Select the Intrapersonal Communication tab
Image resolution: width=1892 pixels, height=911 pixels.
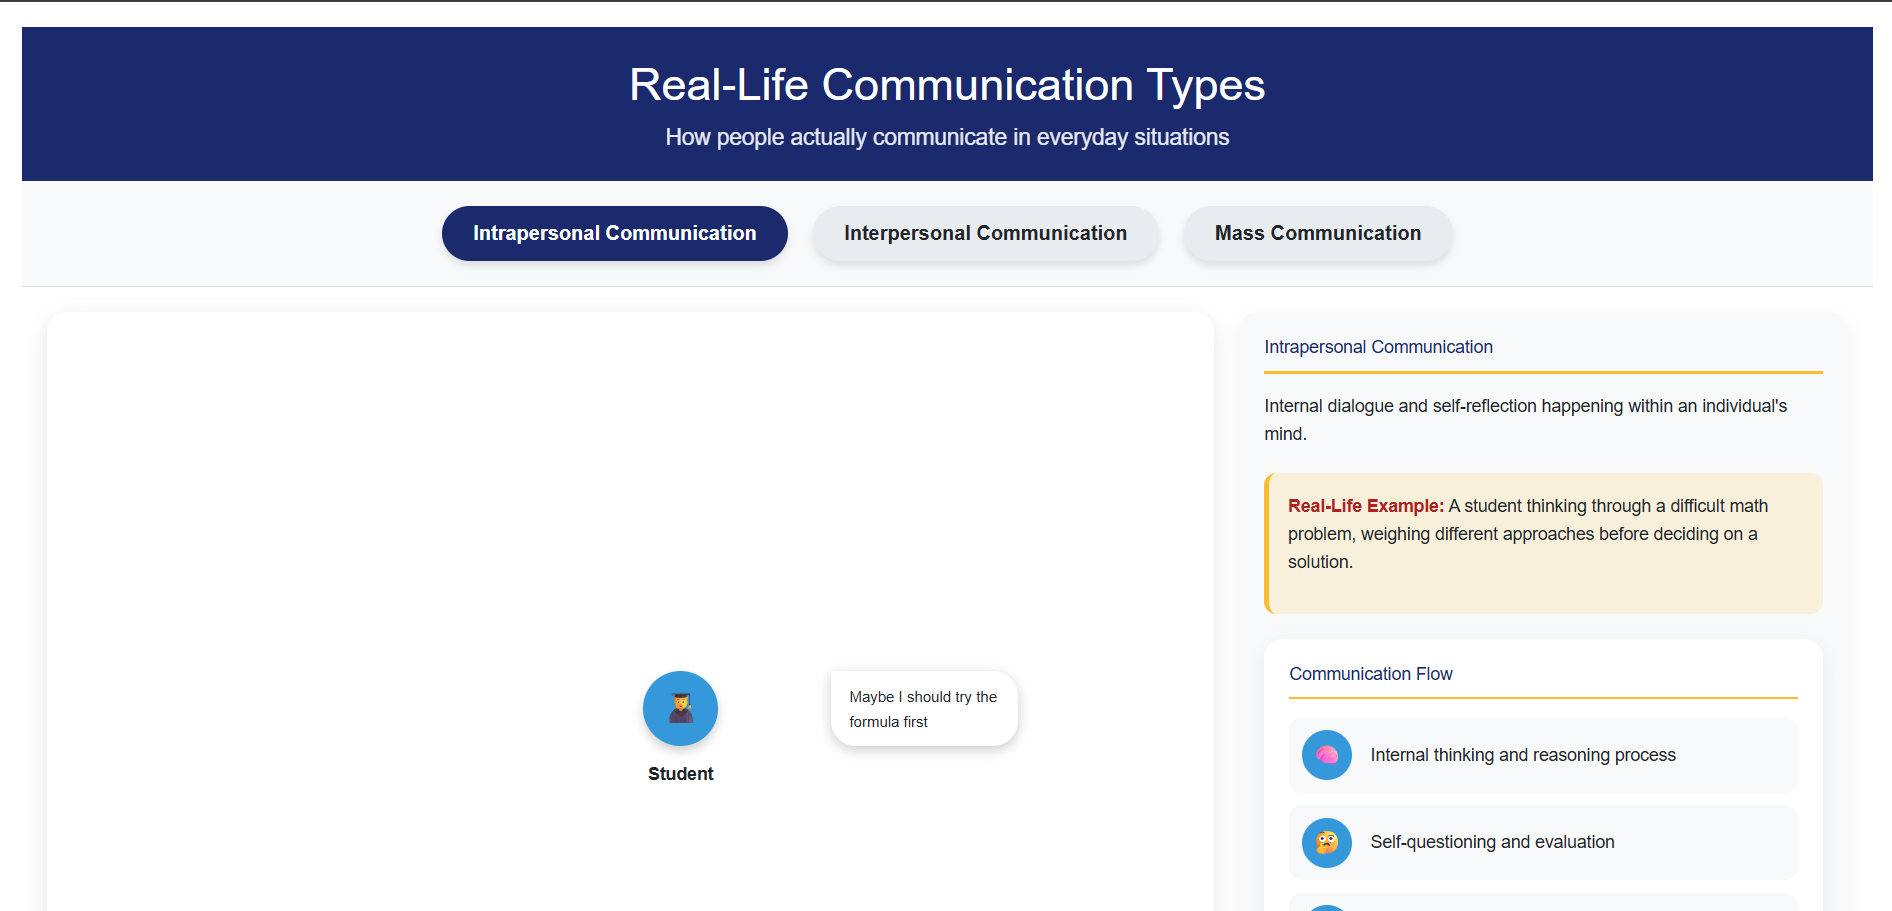[614, 233]
